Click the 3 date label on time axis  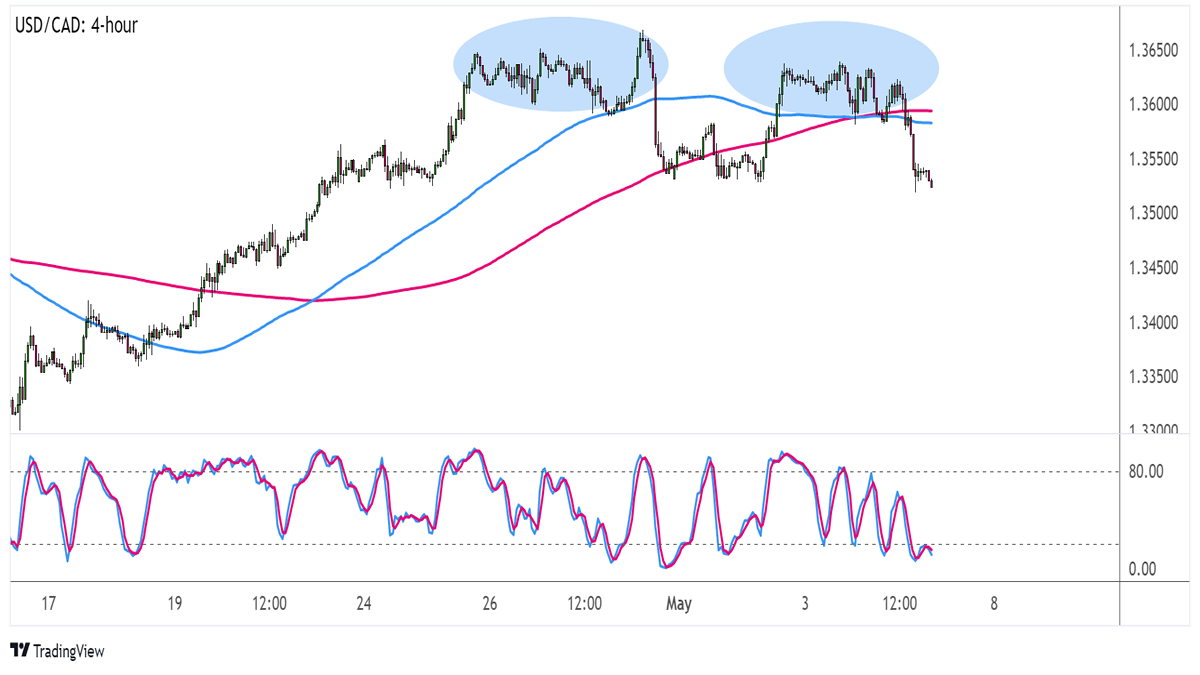click(805, 604)
